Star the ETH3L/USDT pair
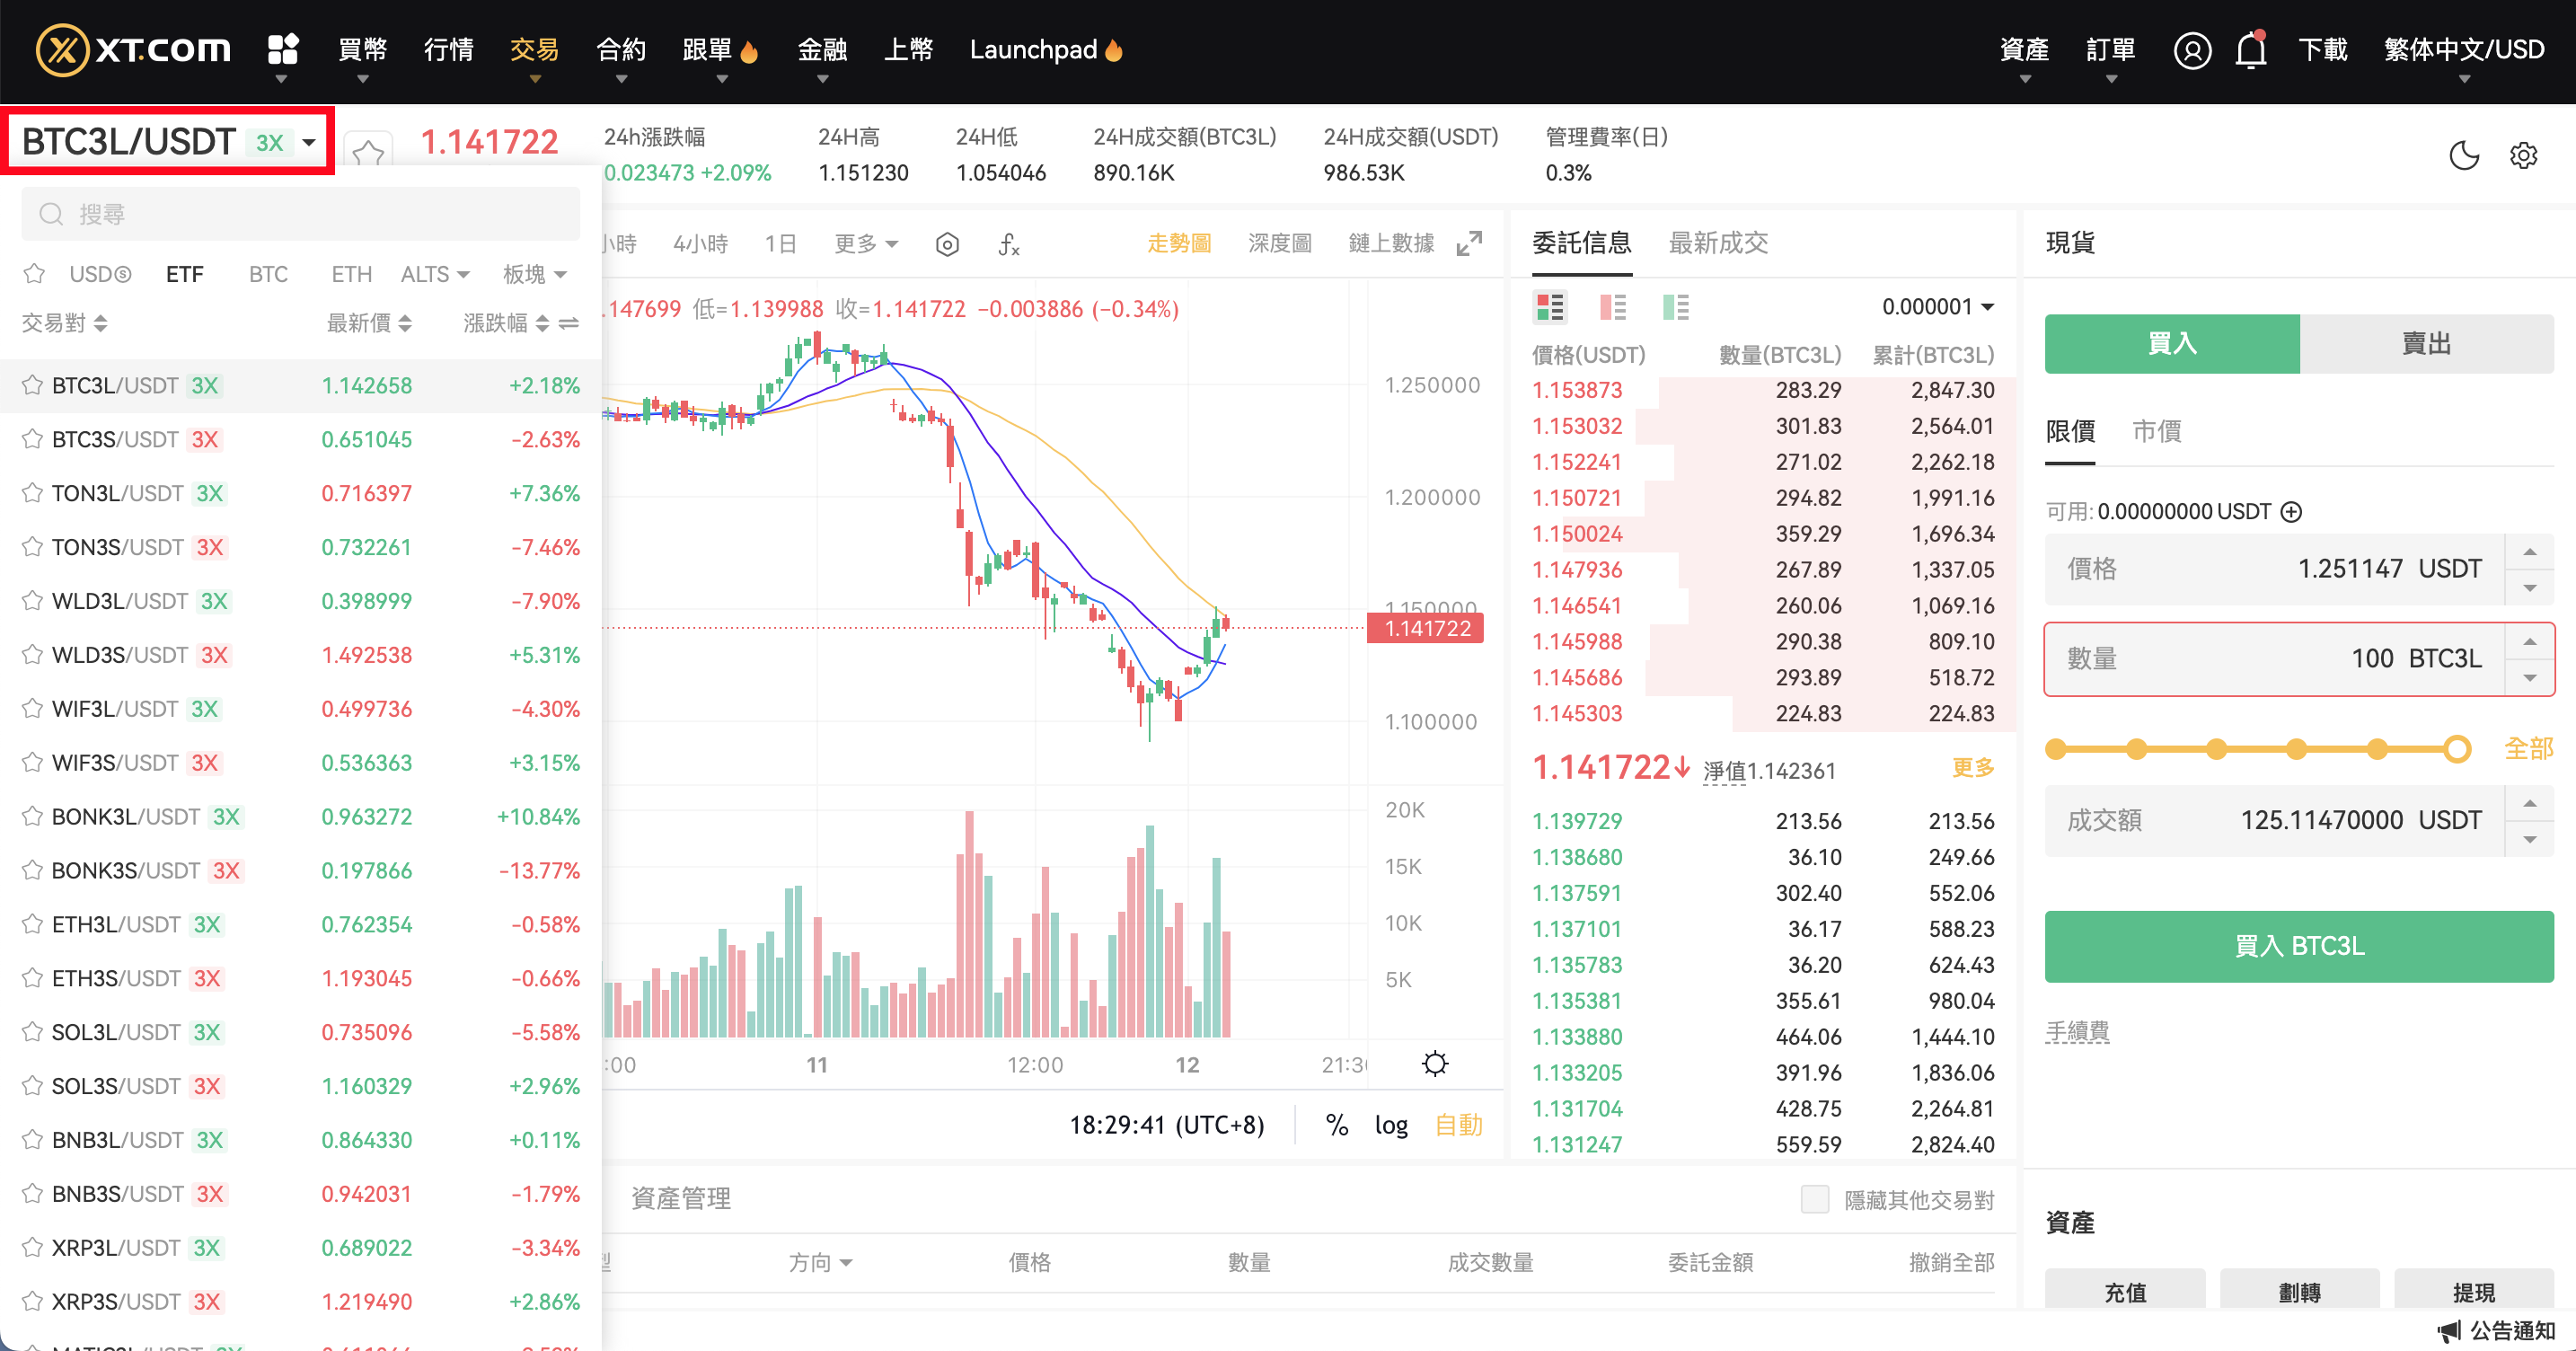 click(x=32, y=924)
